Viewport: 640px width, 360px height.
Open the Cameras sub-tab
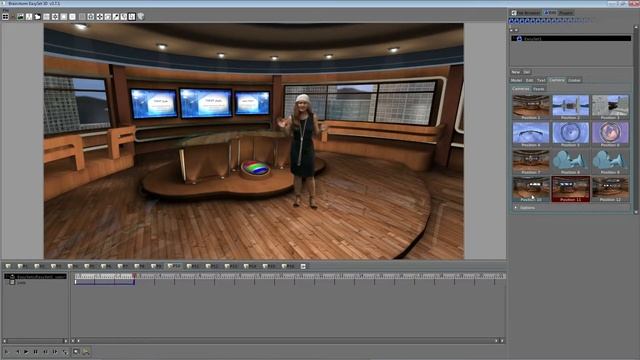521,89
